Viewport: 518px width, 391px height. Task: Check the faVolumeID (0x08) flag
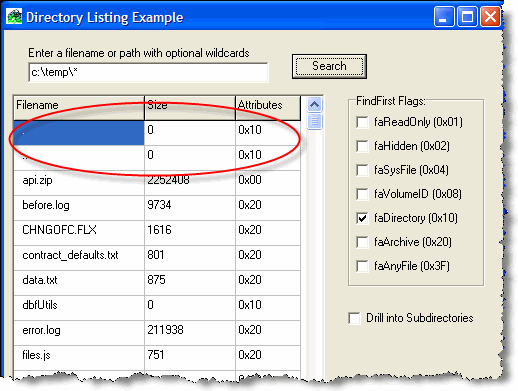(x=362, y=194)
